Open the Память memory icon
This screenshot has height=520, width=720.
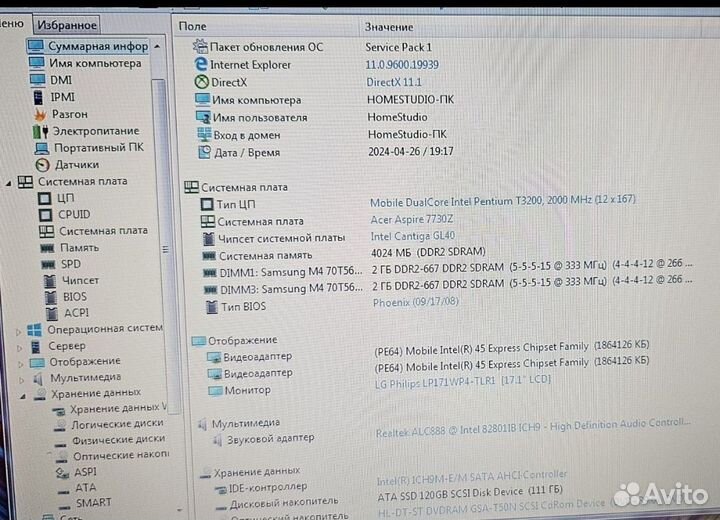[44, 247]
